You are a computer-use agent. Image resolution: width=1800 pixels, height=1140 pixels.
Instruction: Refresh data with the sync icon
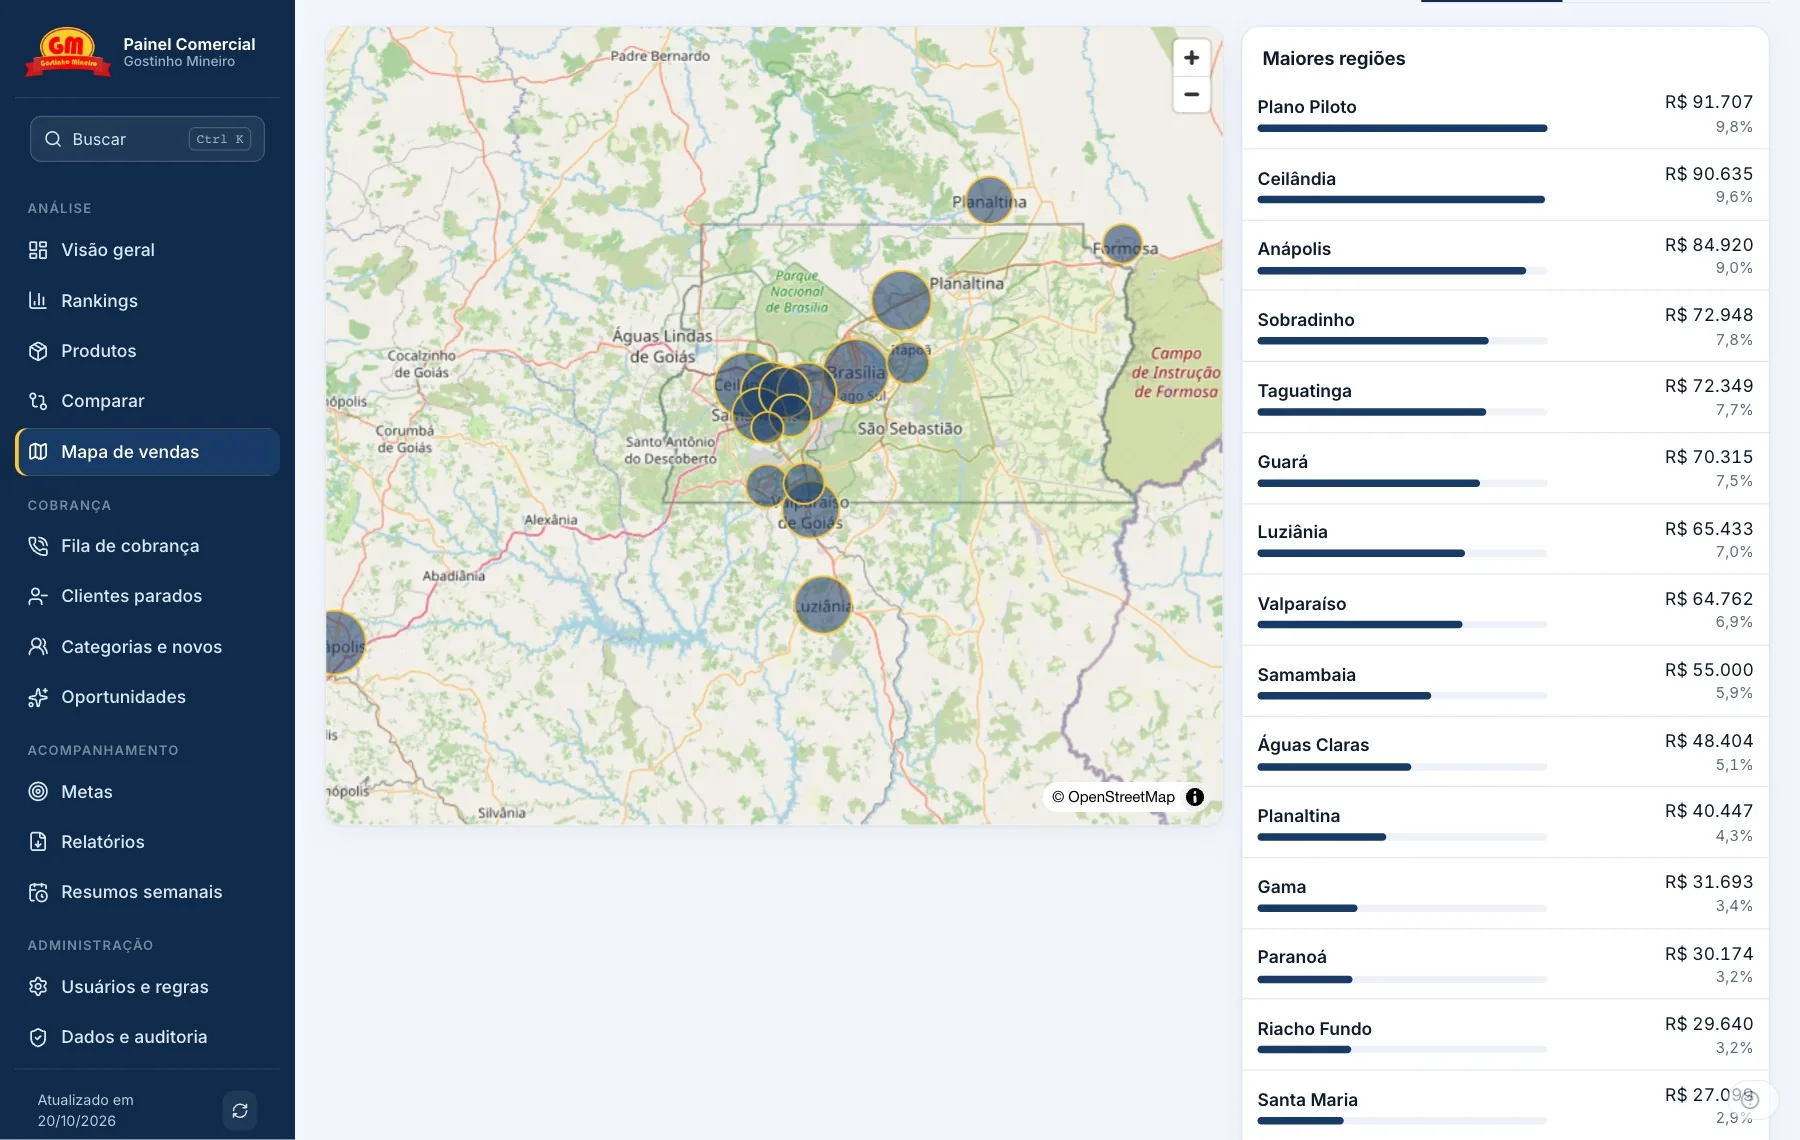coord(240,1110)
